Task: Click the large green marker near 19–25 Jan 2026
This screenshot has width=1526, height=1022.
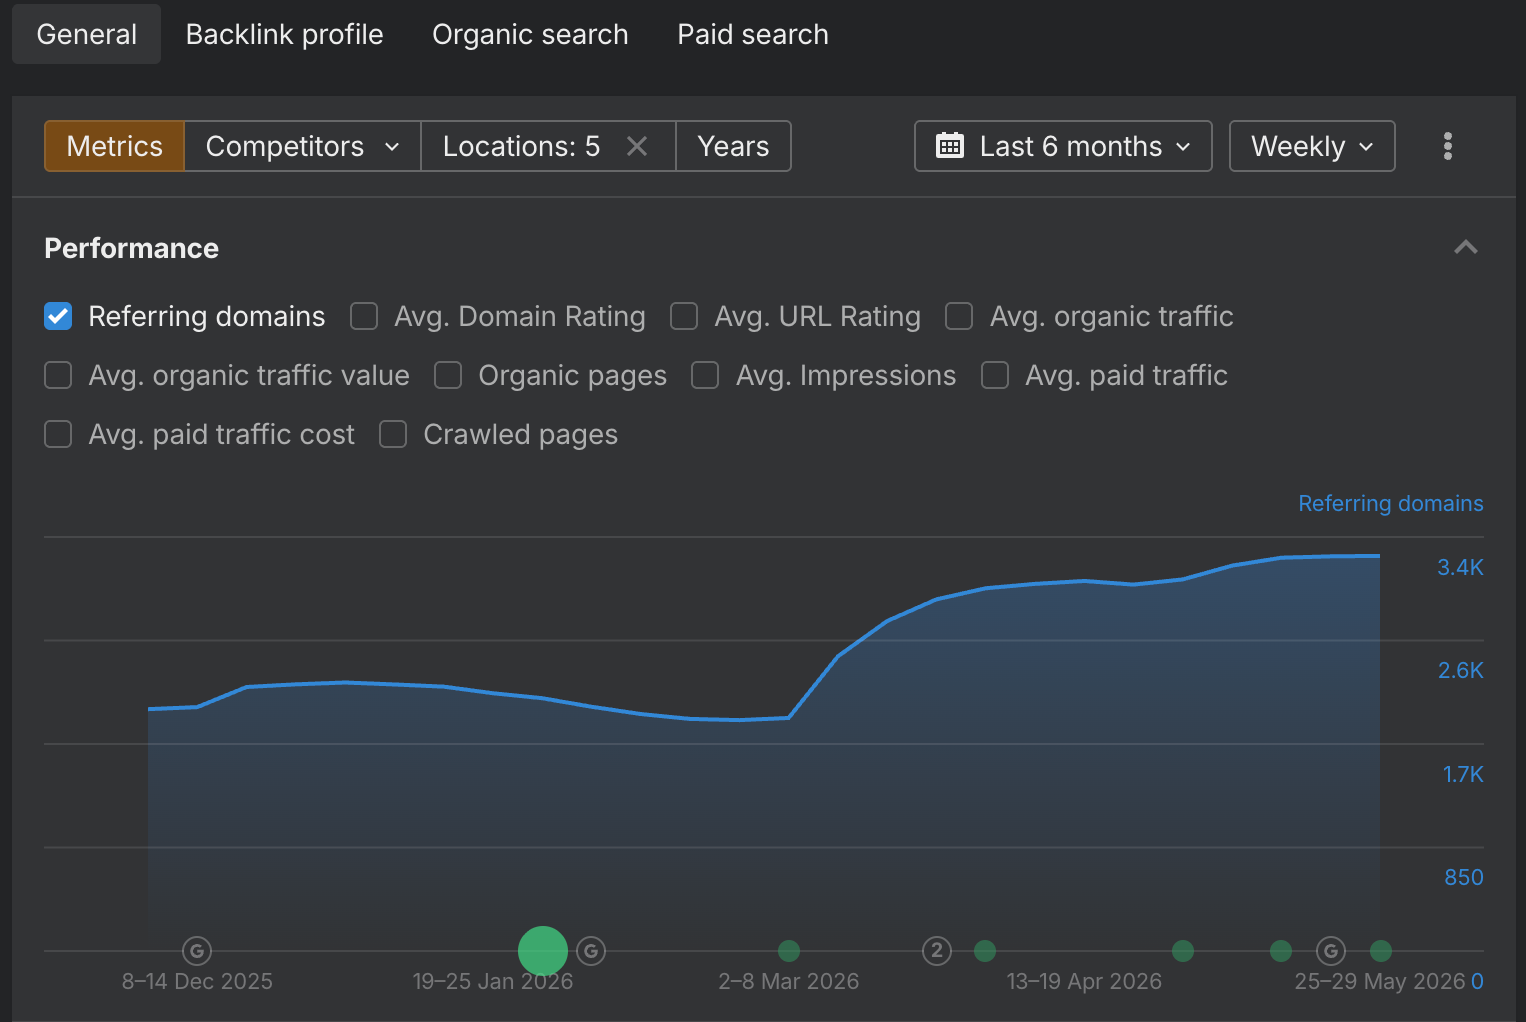Action: click(543, 951)
